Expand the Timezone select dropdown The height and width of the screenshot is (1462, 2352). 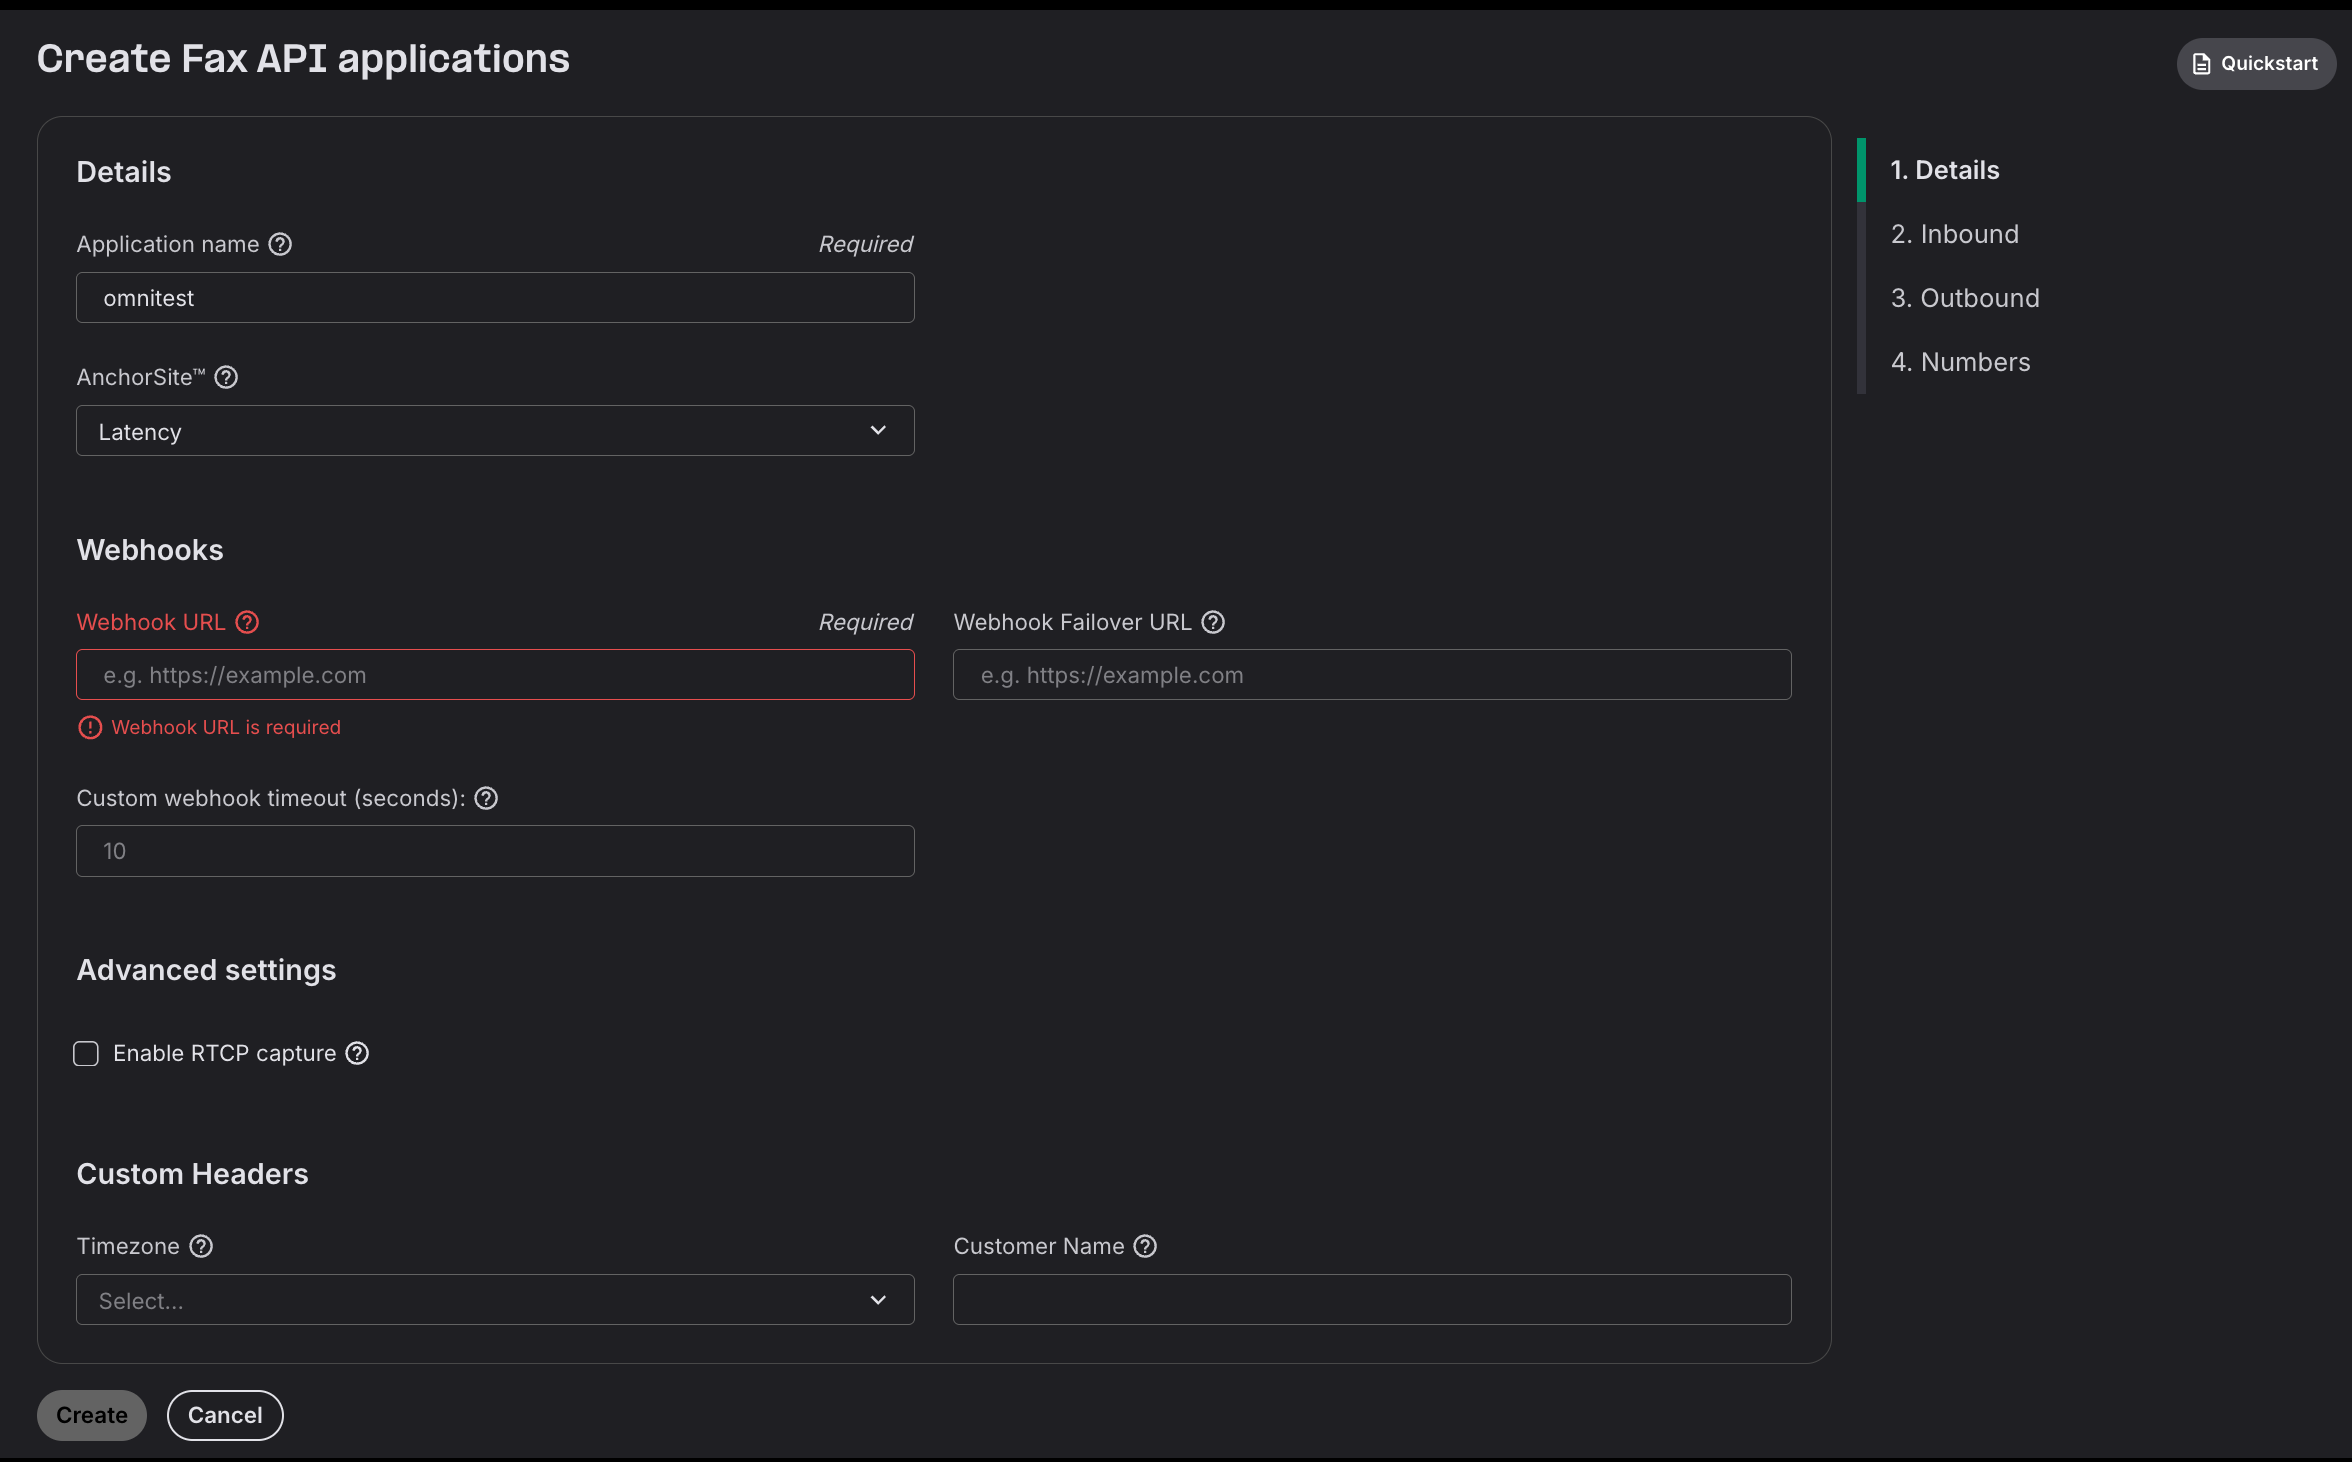coord(495,1300)
